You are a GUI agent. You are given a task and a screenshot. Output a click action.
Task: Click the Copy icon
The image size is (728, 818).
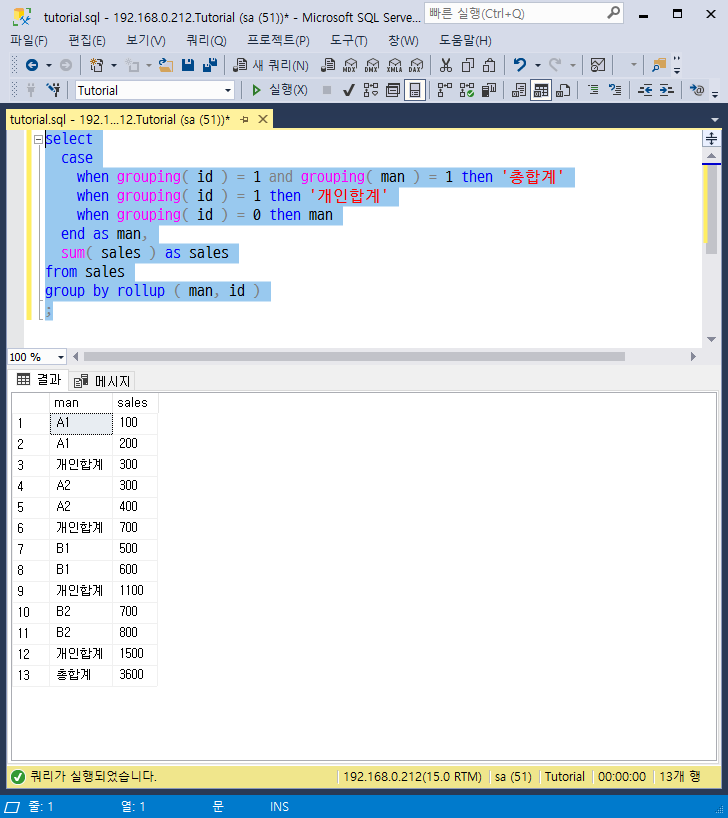468,65
